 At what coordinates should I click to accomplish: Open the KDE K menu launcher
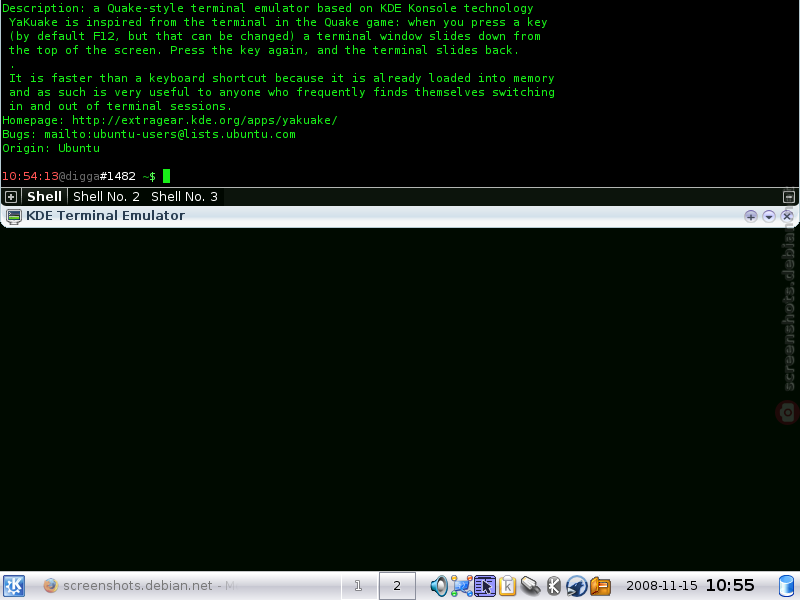point(14,586)
